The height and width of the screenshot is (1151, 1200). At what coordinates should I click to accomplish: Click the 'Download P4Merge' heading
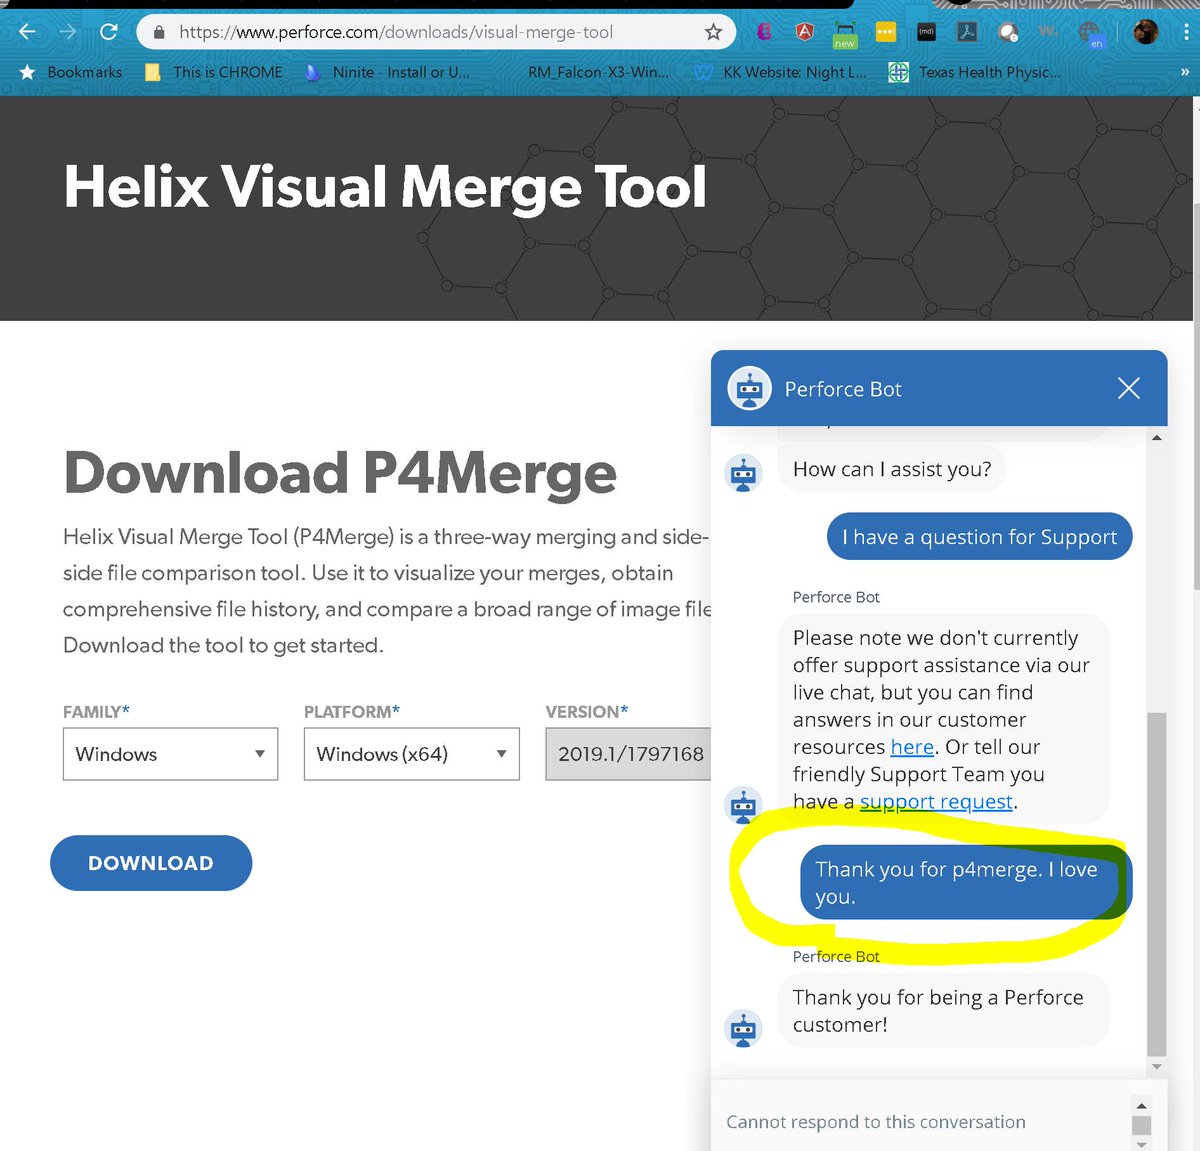click(340, 473)
